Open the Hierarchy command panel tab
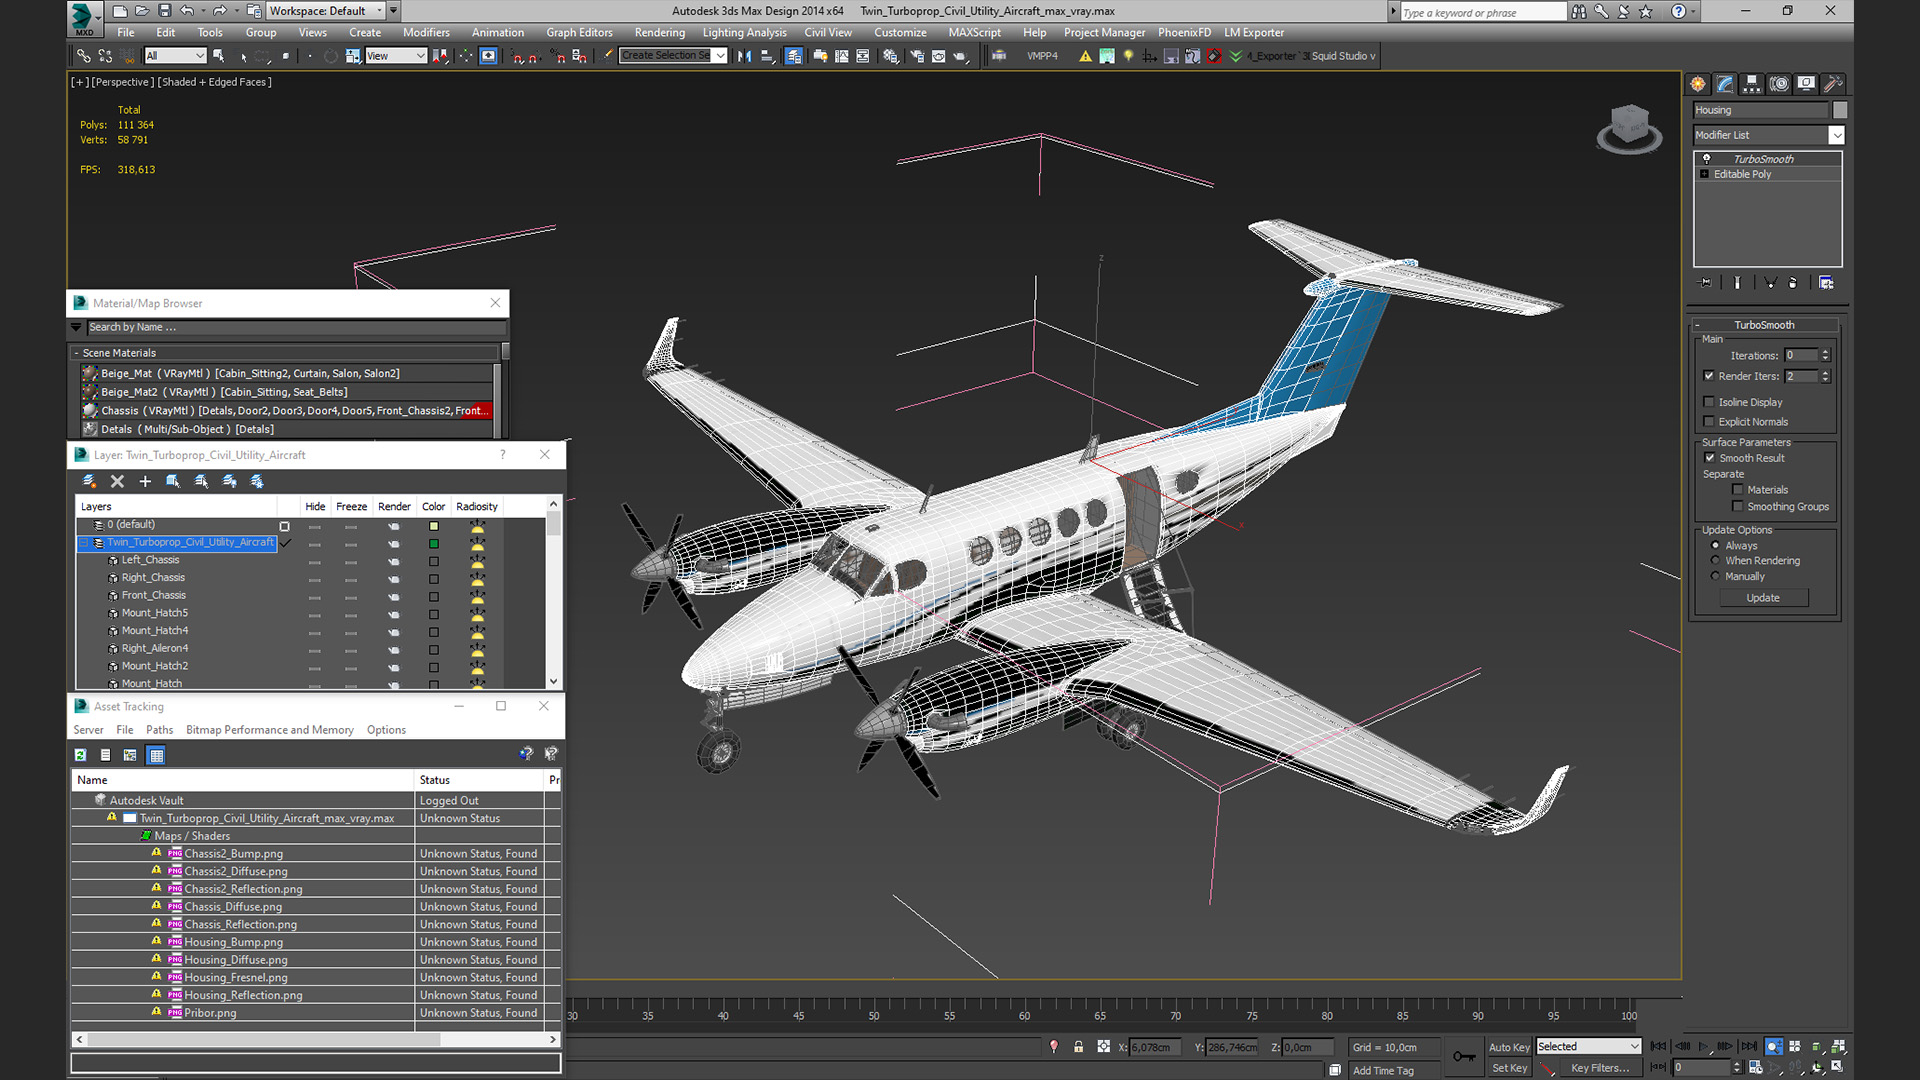Viewport: 1920px width, 1080px height. click(x=1752, y=84)
